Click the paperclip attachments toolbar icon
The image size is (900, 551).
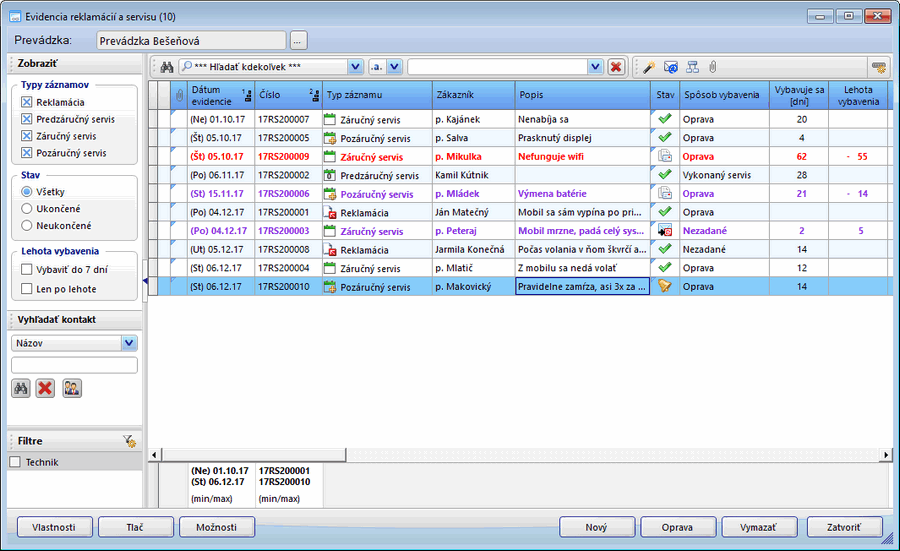pos(713,67)
